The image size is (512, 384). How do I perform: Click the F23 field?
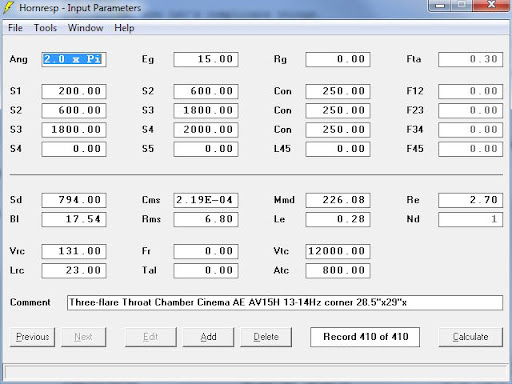point(470,111)
